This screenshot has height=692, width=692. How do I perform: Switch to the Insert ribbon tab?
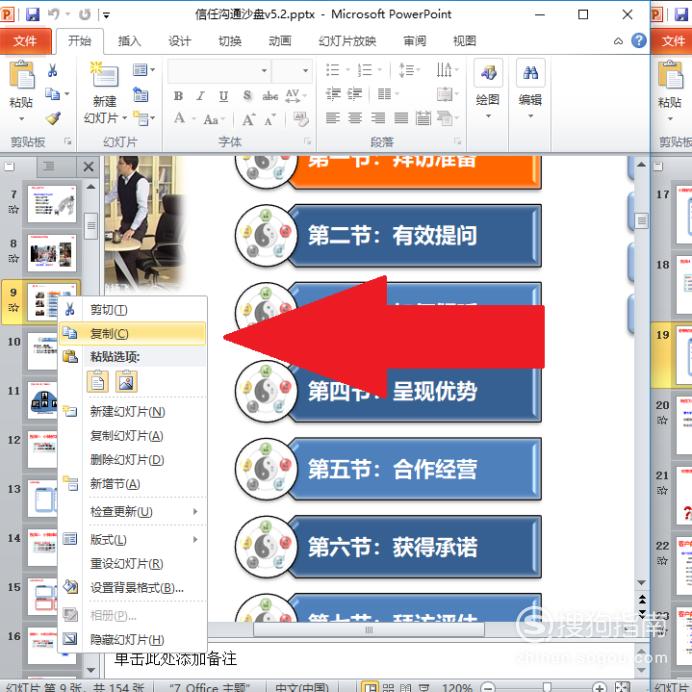(129, 41)
